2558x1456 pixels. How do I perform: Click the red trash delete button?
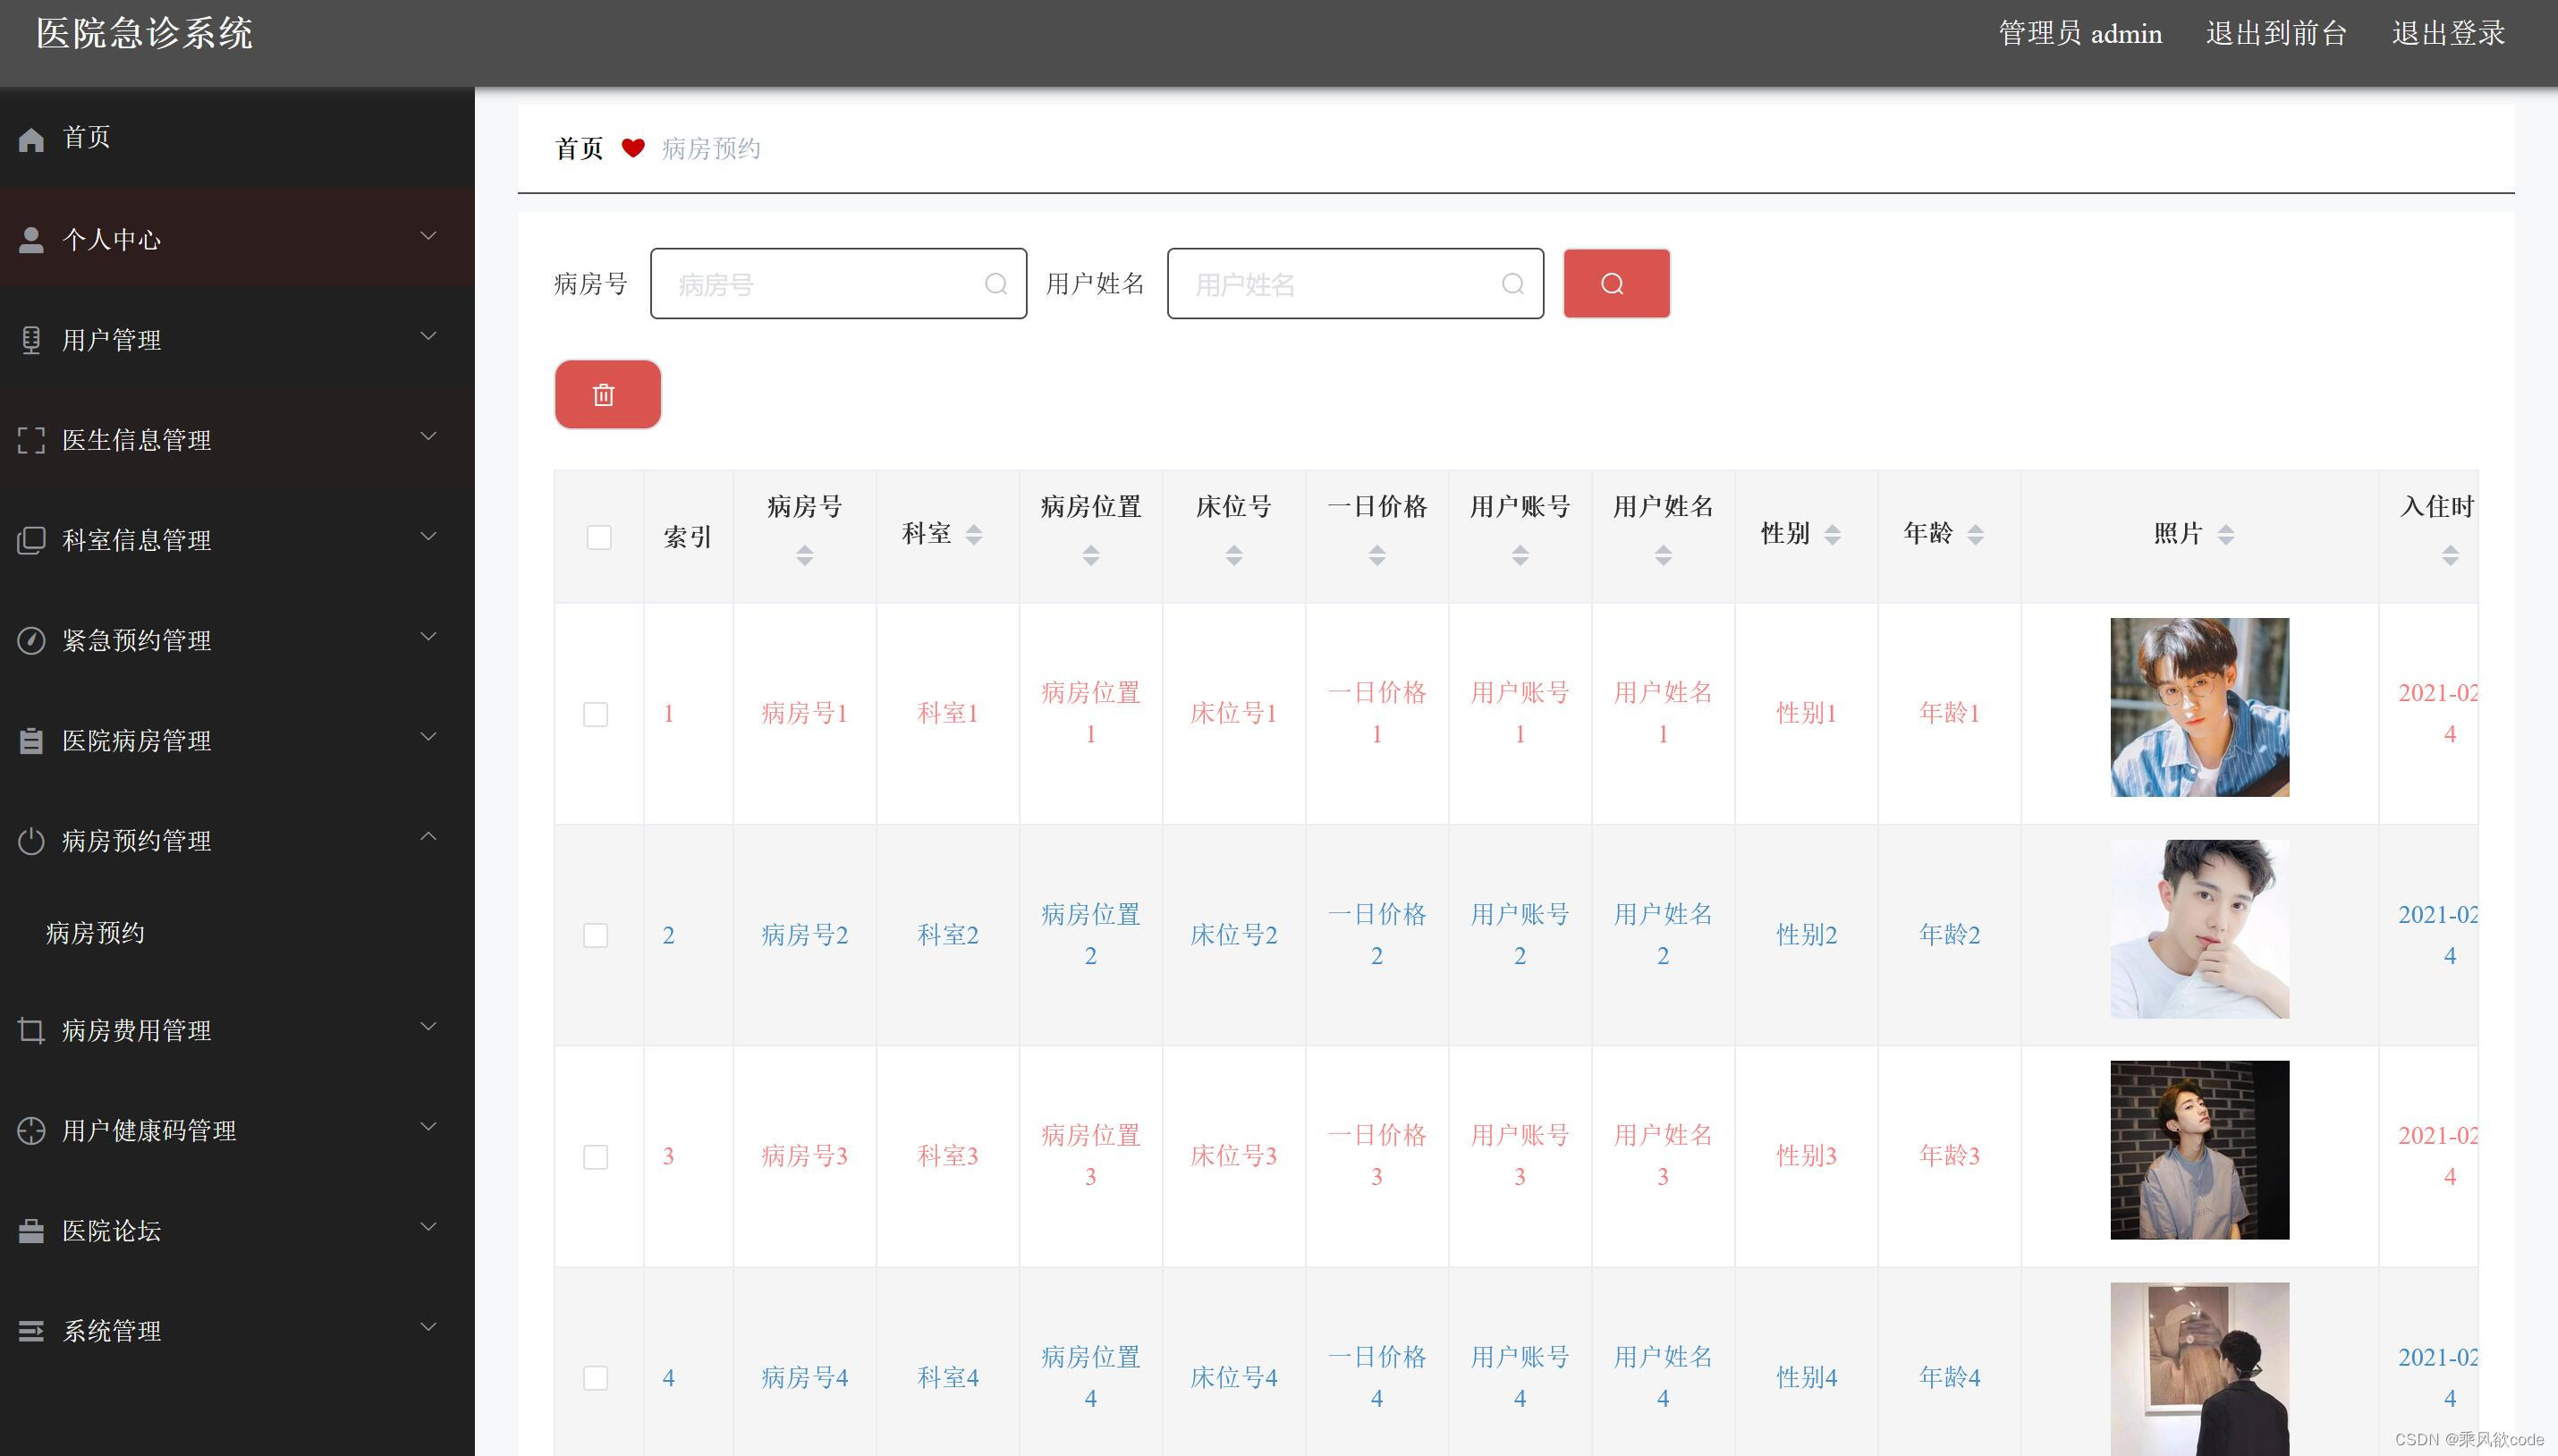[607, 394]
